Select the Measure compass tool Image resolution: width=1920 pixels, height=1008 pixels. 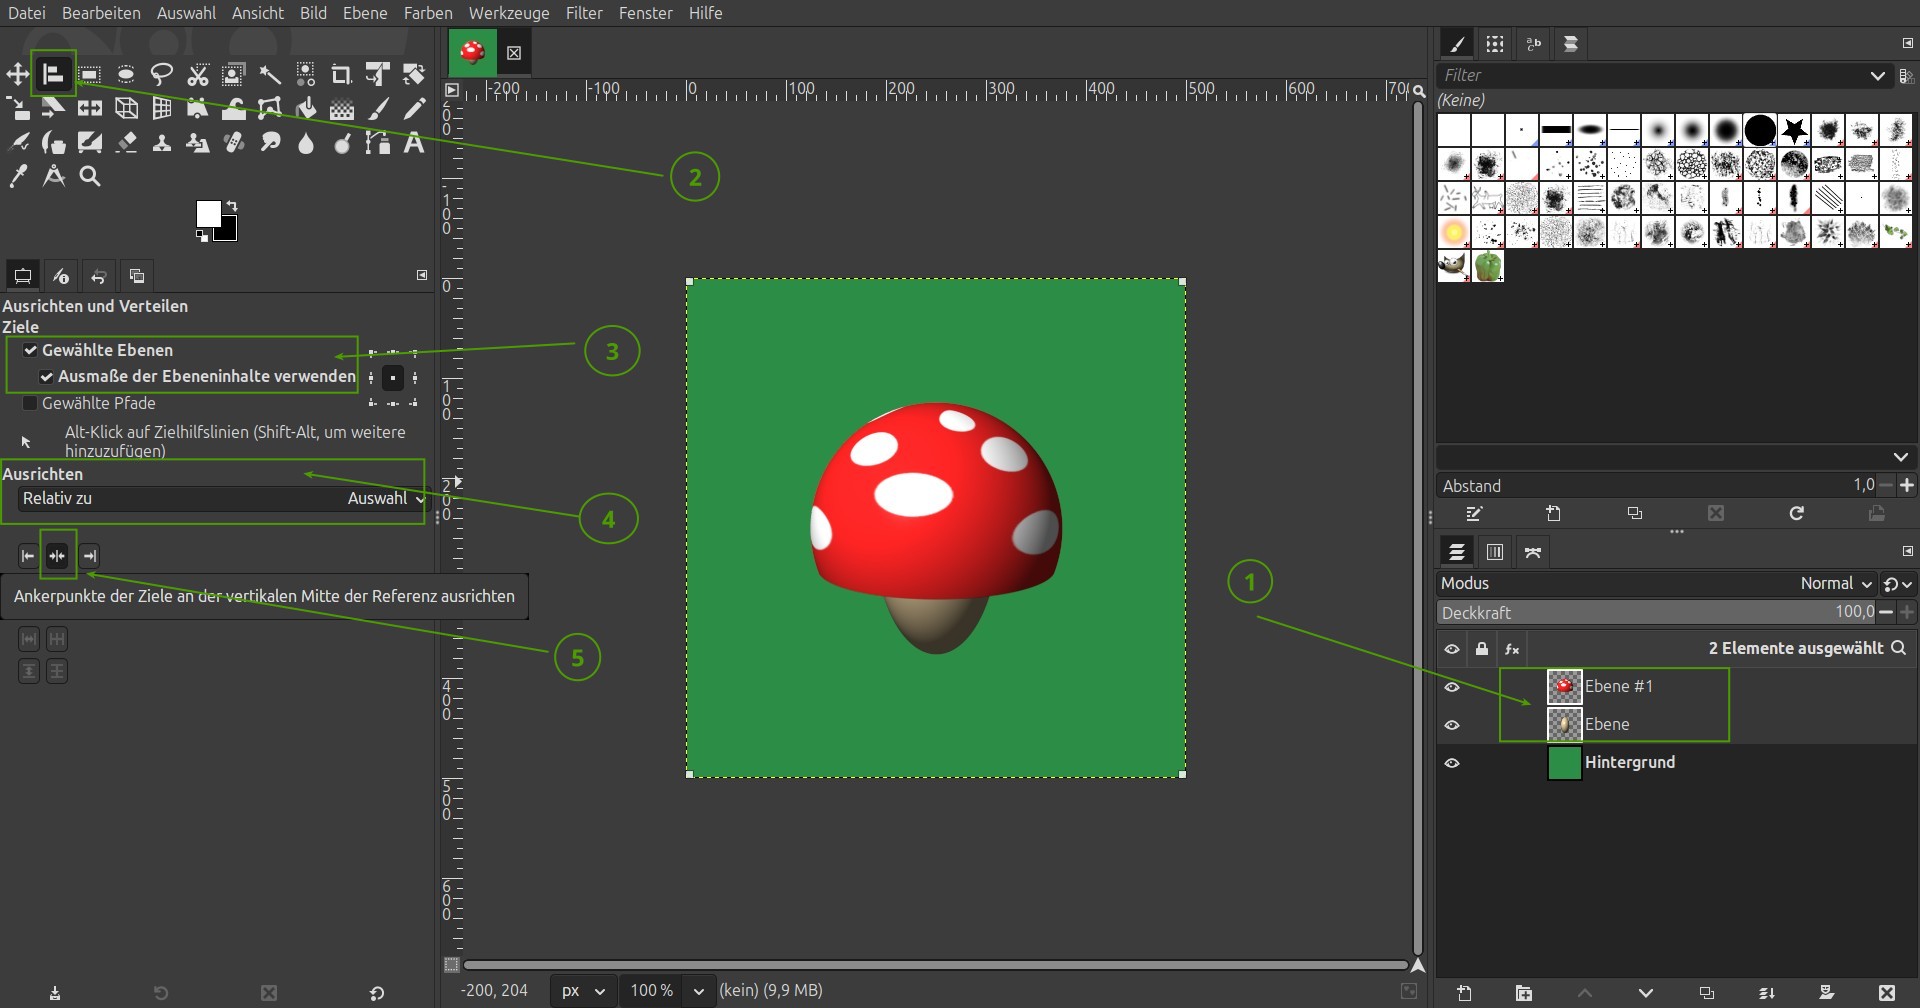[54, 177]
